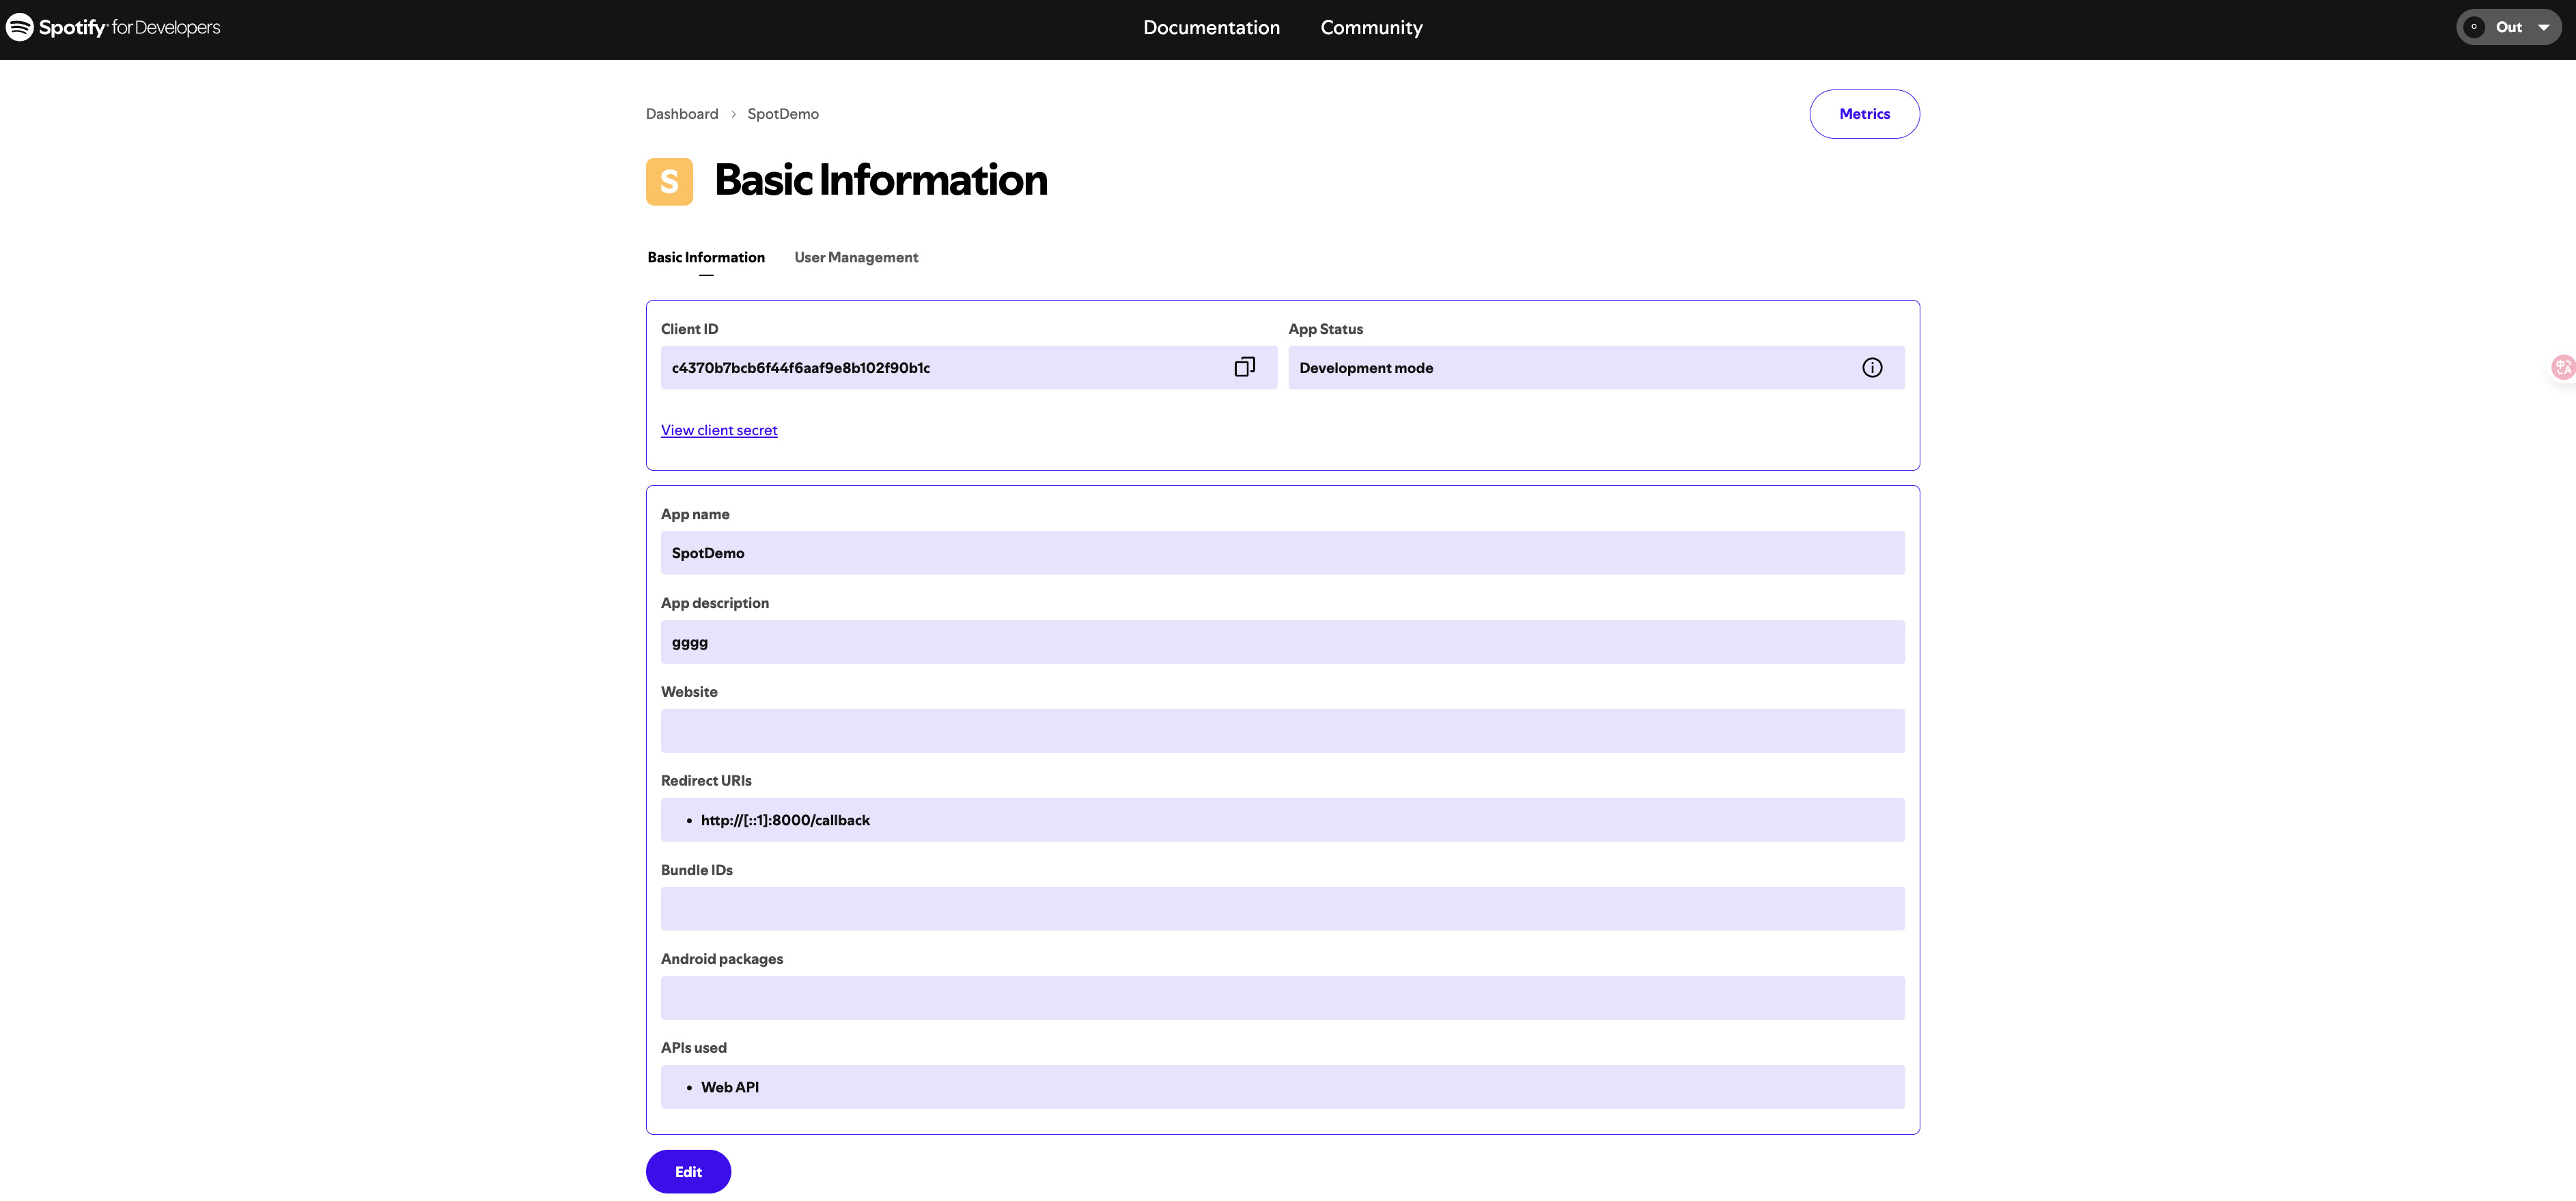Screen dimensions: 2576x1201
Task: Click the Development mode status field
Action: 1596,367
